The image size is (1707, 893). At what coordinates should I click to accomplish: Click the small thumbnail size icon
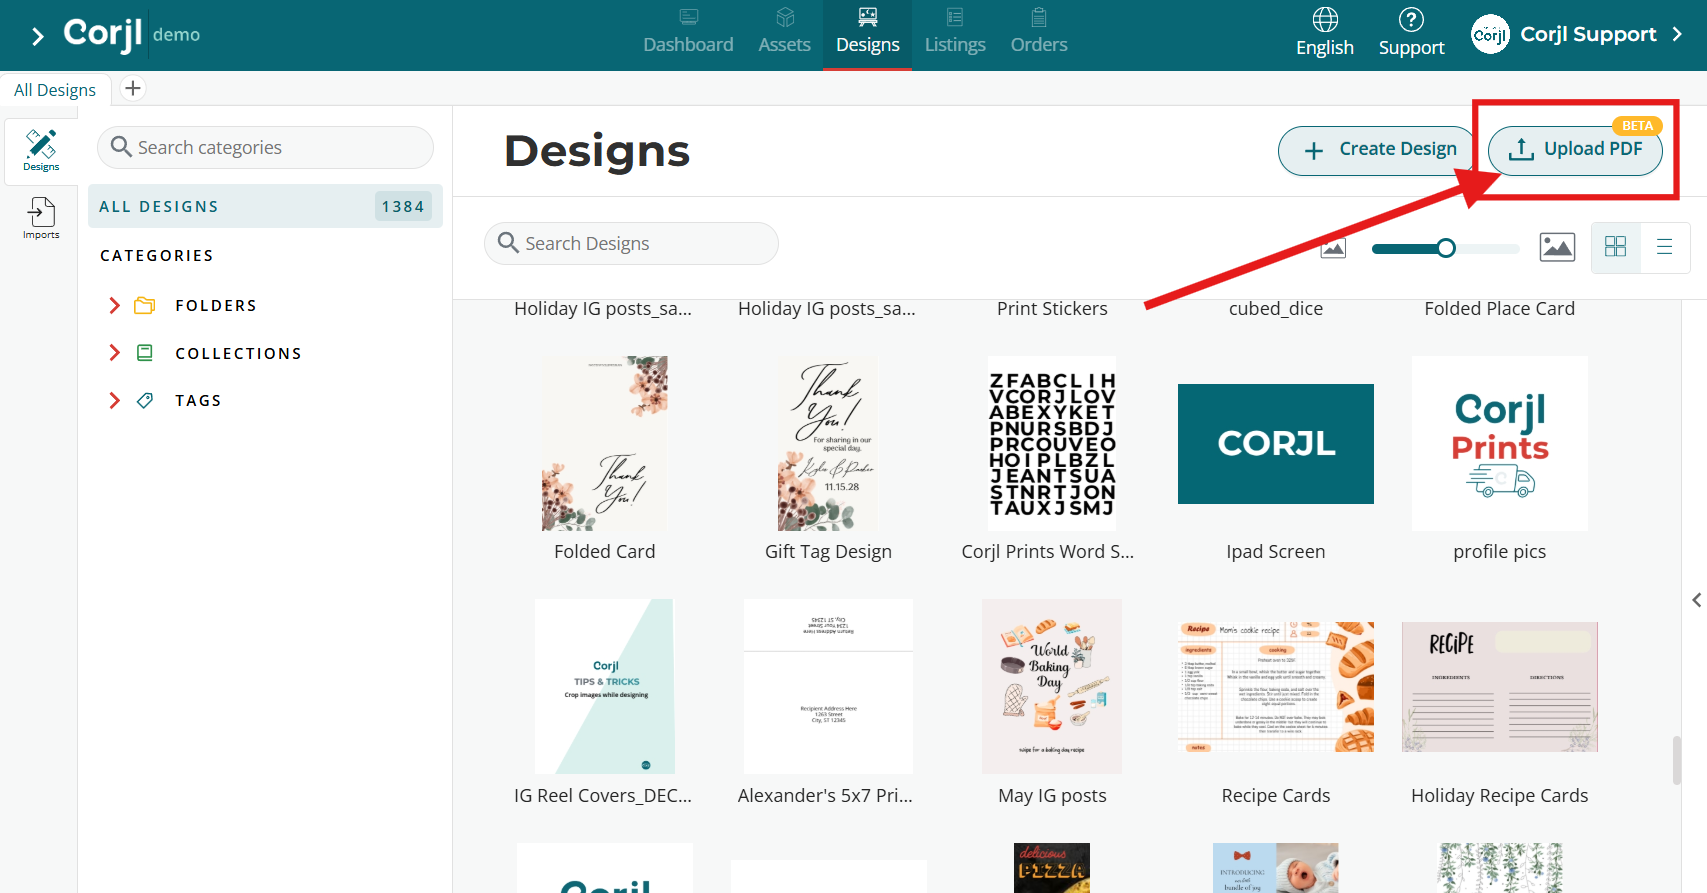coord(1333,248)
